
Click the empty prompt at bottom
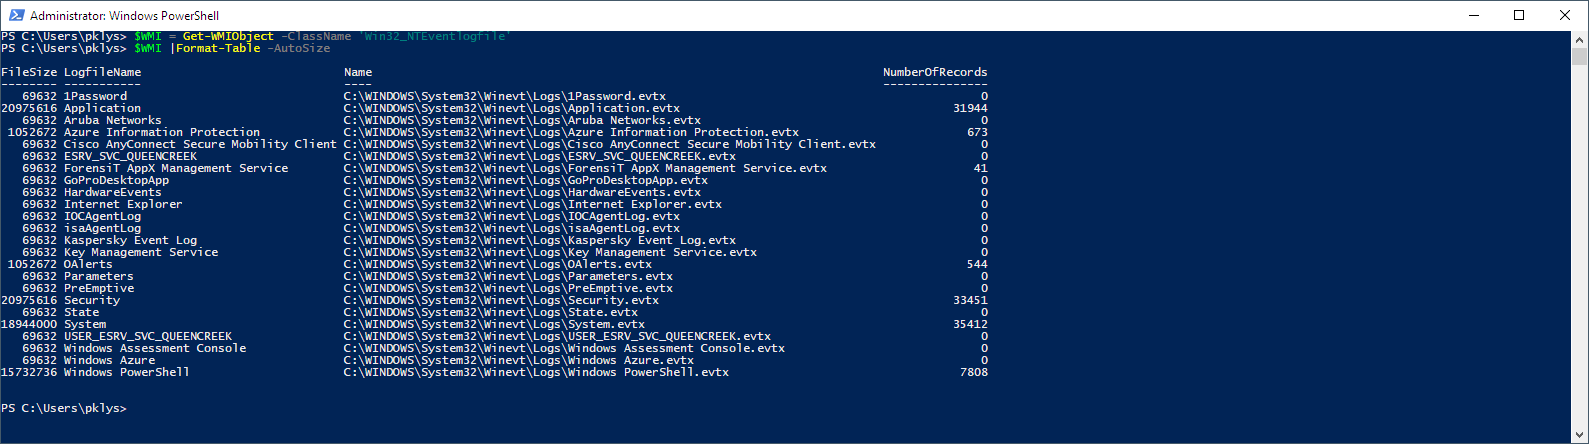tap(64, 408)
